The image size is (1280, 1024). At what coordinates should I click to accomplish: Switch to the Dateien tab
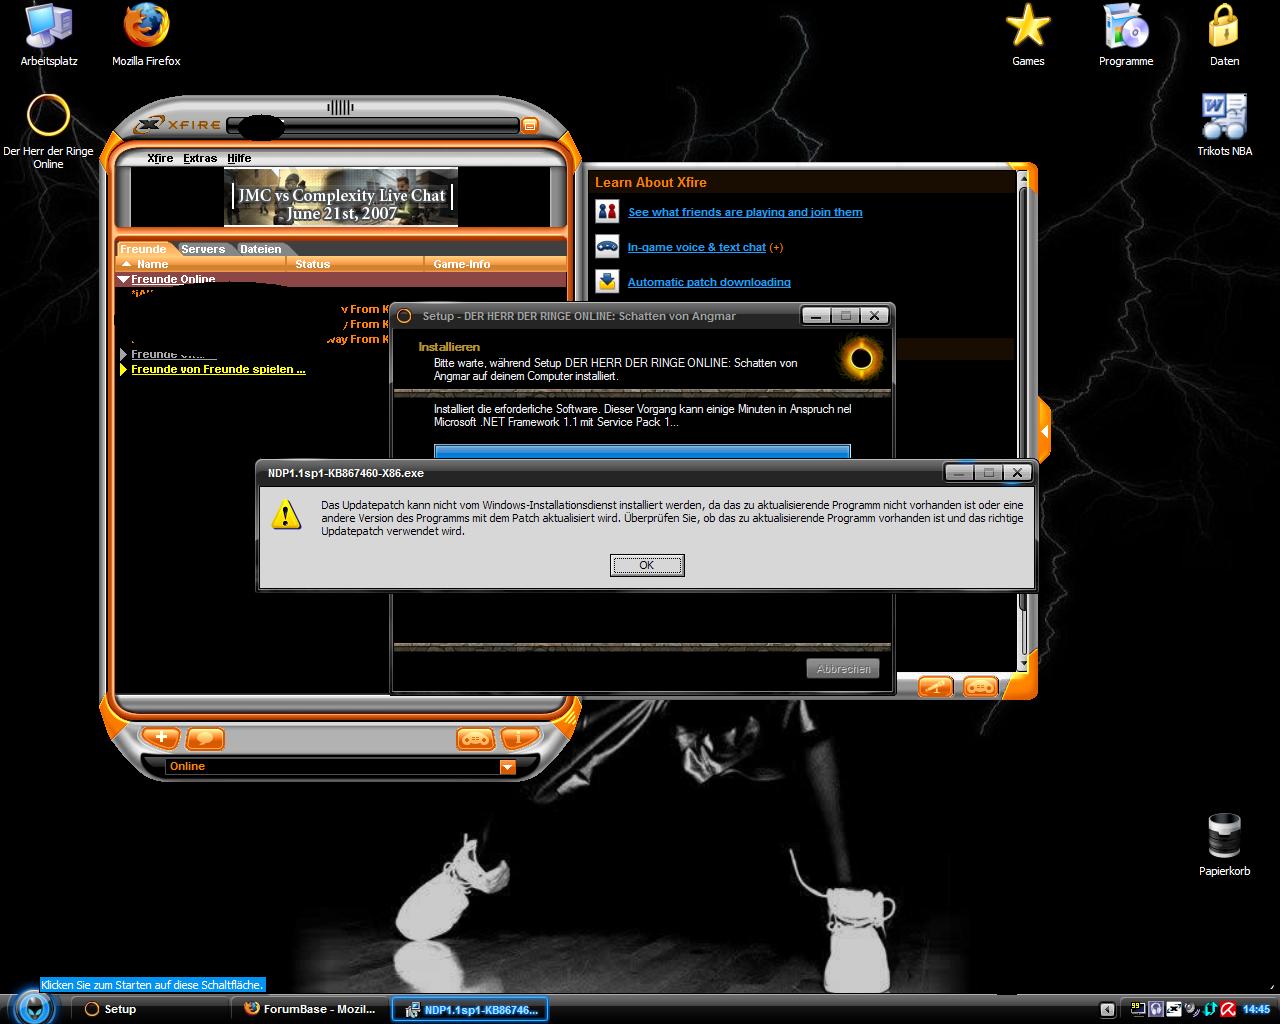coord(260,249)
